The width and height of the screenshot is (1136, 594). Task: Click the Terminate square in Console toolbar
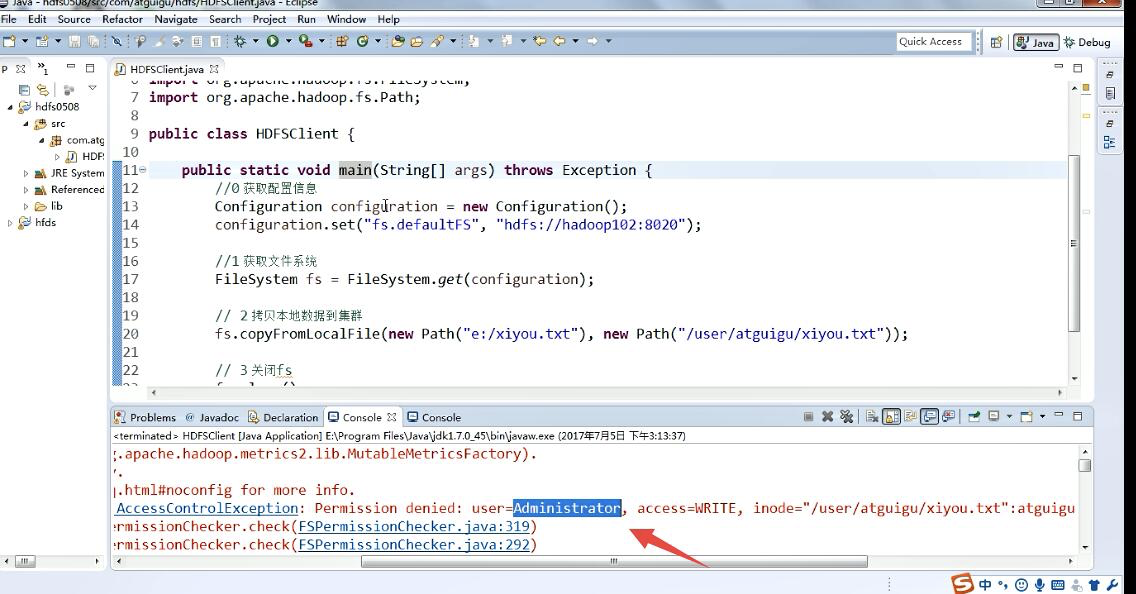point(809,417)
